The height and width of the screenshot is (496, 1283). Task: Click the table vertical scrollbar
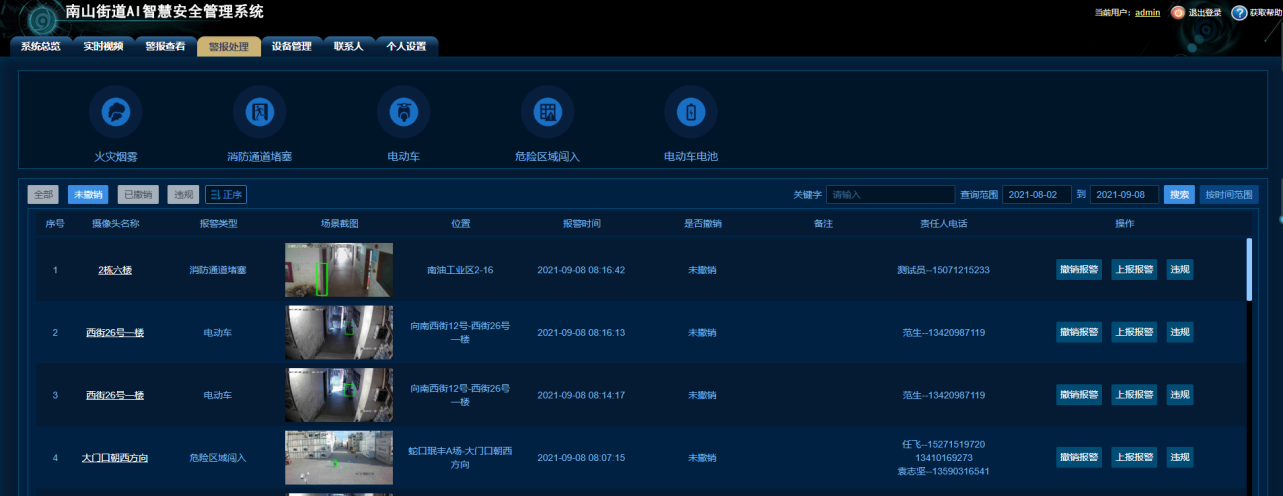1249,270
